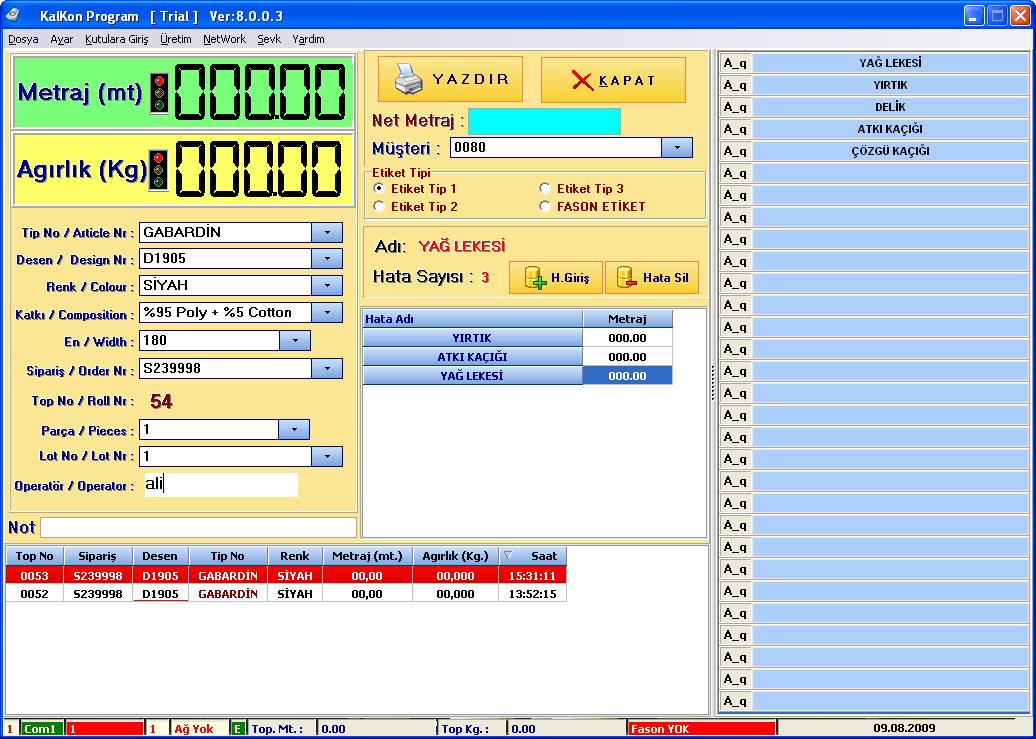Click the Top No column header
This screenshot has height=739, width=1036.
point(34,556)
